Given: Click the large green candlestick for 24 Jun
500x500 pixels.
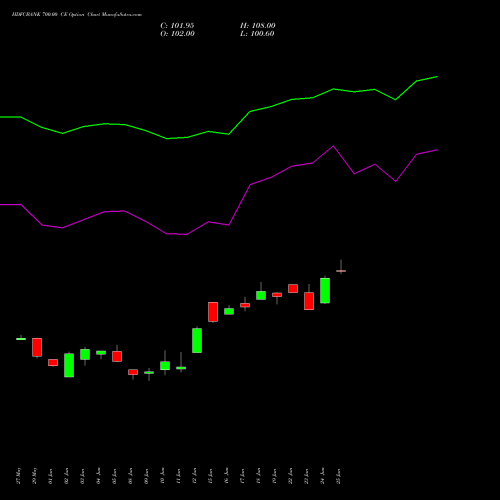Looking at the screenshot, I should click(x=325, y=290).
